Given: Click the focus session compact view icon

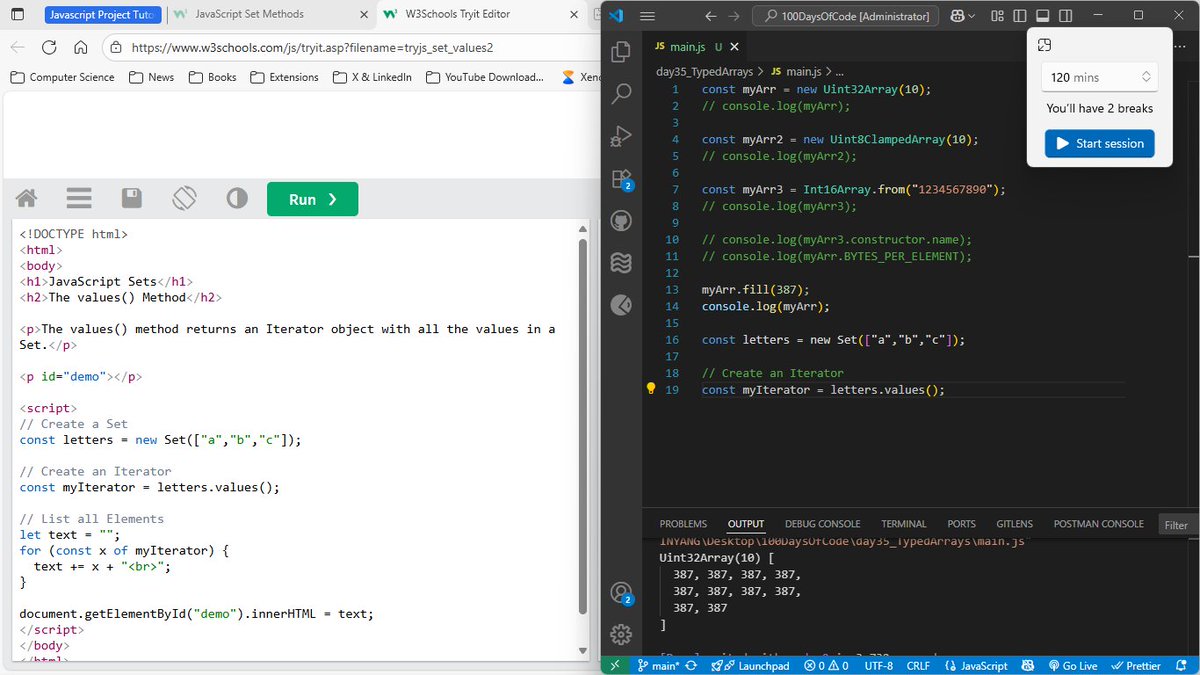Looking at the screenshot, I should 1044,45.
